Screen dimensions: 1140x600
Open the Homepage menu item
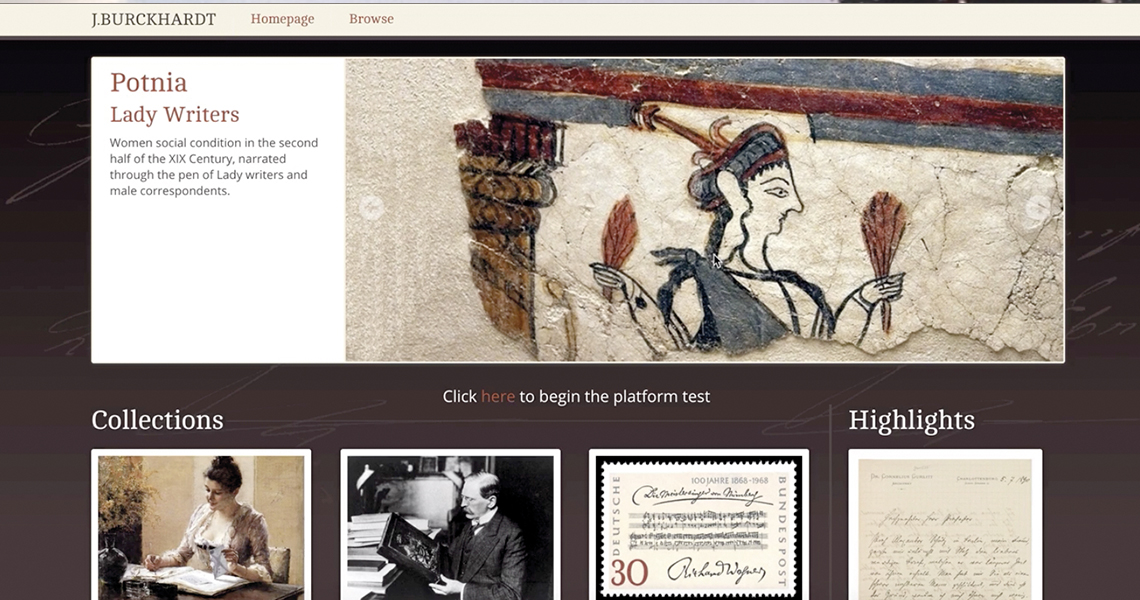click(282, 19)
